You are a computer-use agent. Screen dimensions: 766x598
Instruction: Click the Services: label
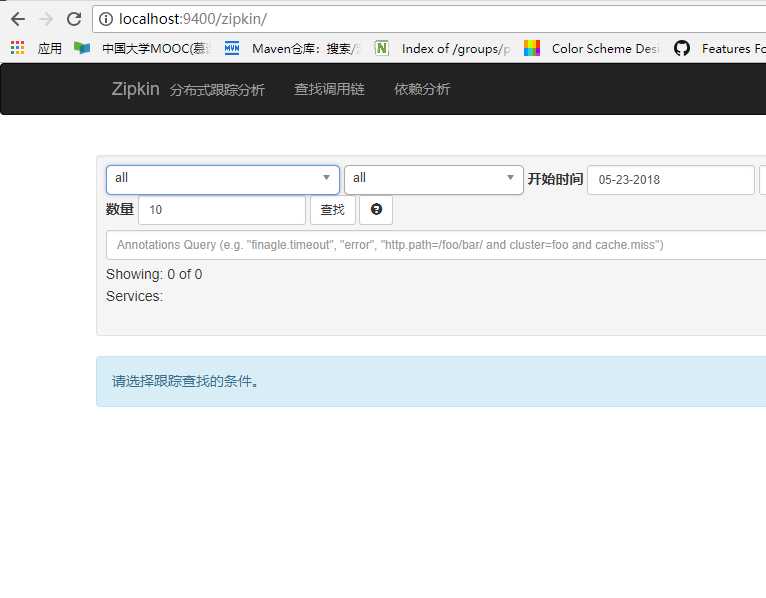click(134, 296)
